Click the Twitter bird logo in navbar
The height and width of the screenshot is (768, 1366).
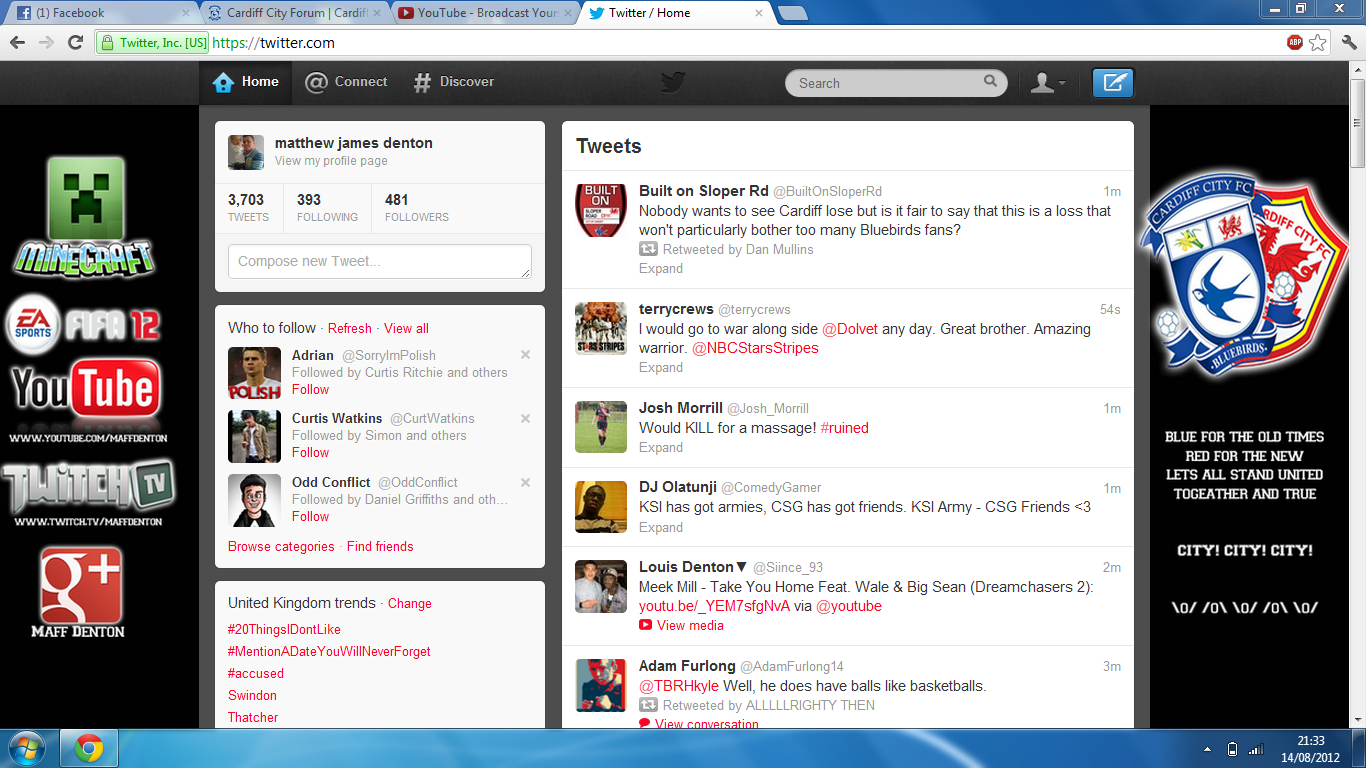(x=673, y=82)
